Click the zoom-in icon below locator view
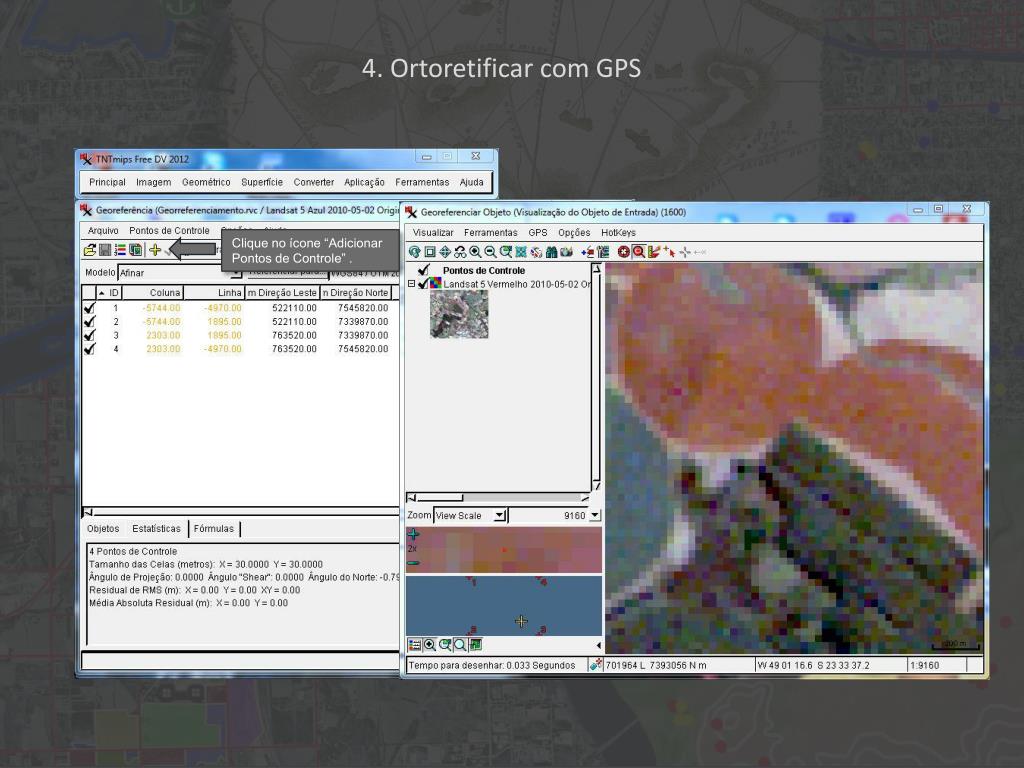The height and width of the screenshot is (768, 1024). (430, 645)
